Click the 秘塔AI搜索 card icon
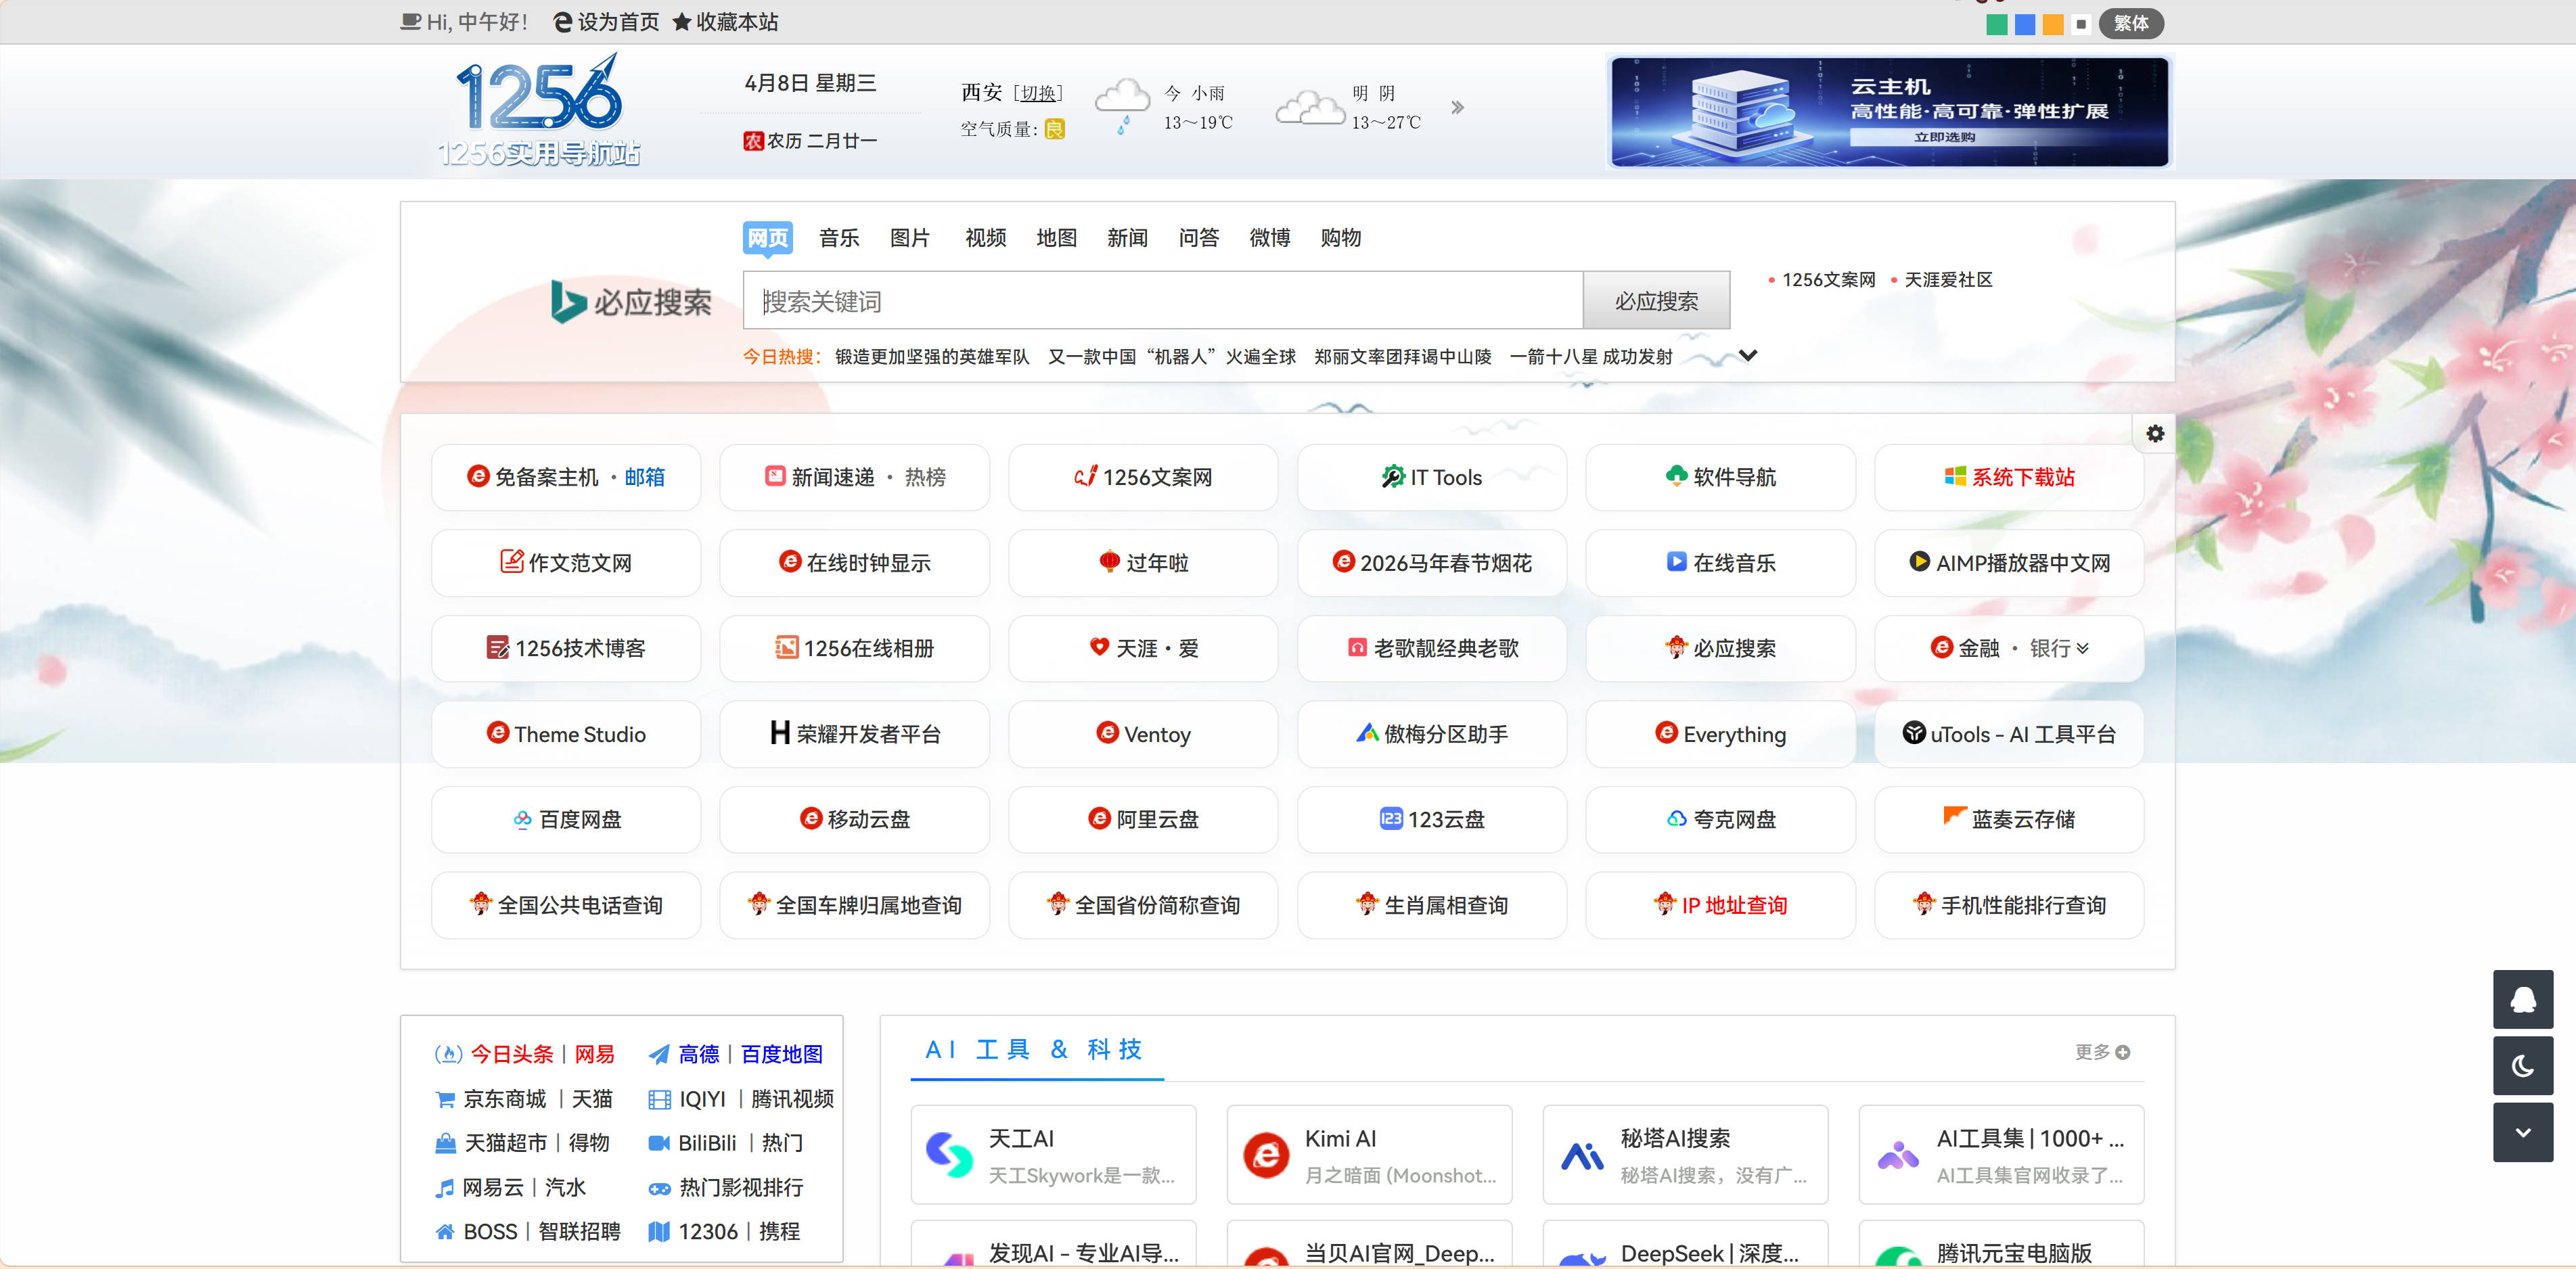This screenshot has height=1269, width=2576. [x=1582, y=1155]
